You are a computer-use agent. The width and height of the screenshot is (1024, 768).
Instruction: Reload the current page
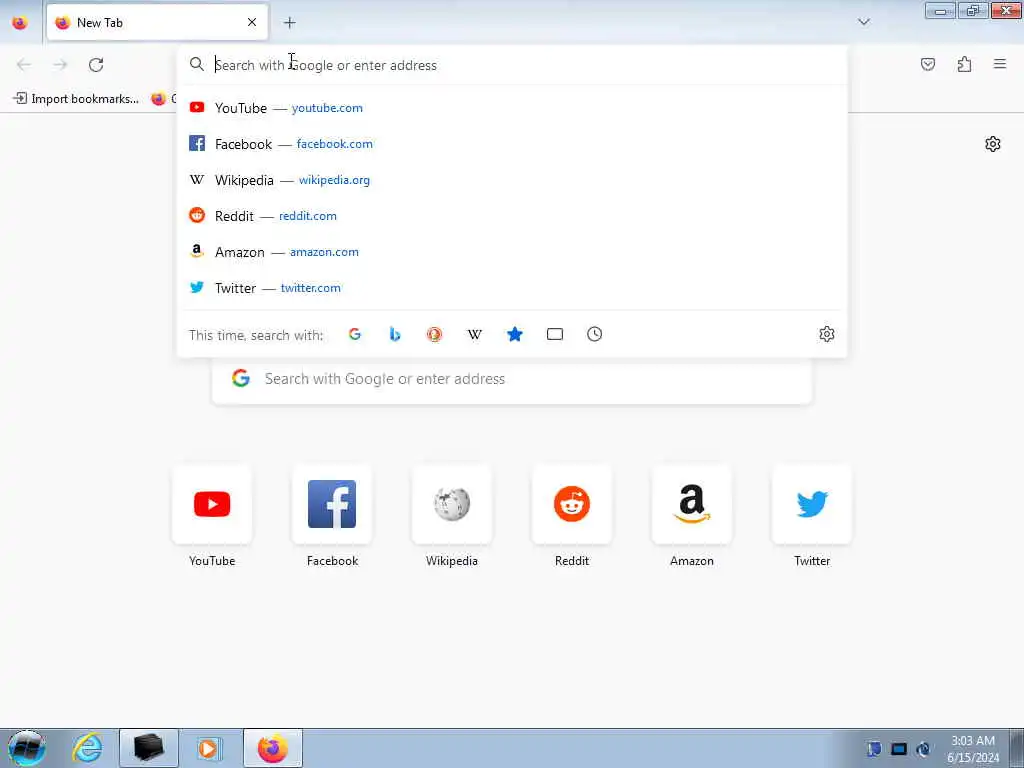[x=96, y=64]
